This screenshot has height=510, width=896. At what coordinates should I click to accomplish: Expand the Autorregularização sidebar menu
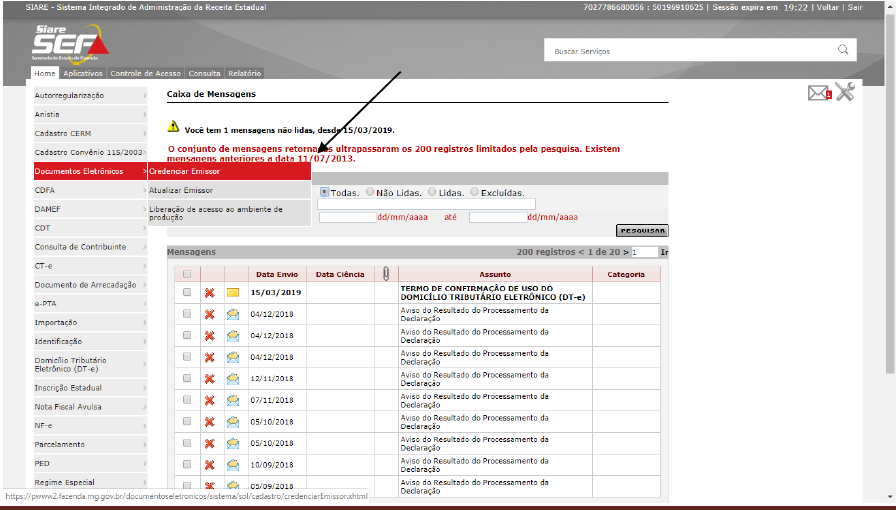tap(88, 95)
